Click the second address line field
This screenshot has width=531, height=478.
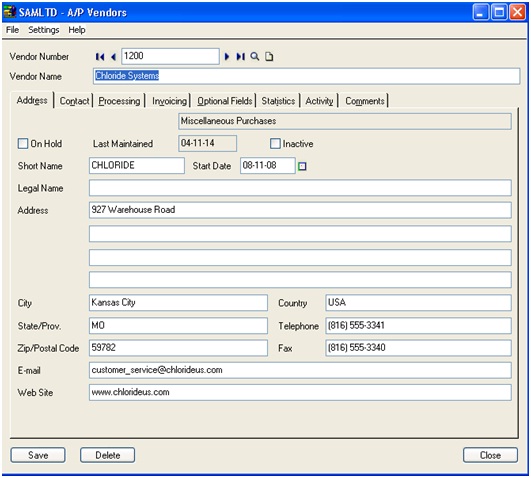click(x=300, y=234)
